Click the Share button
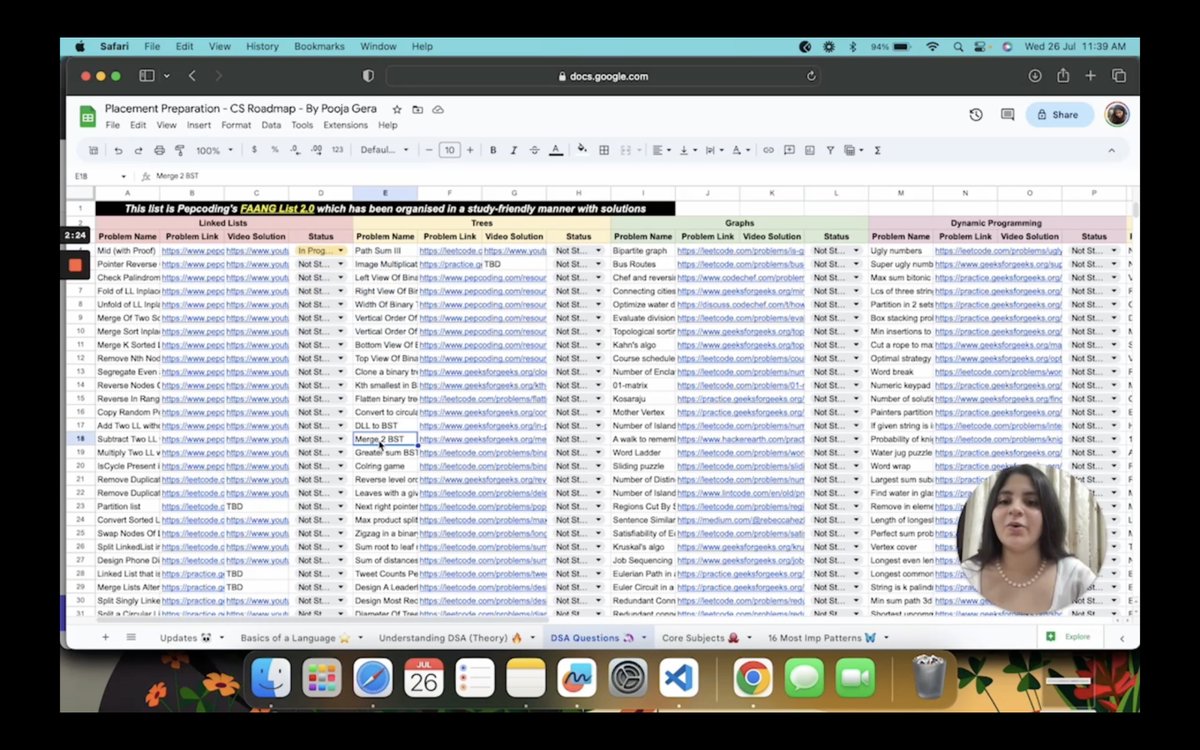 [1059, 115]
